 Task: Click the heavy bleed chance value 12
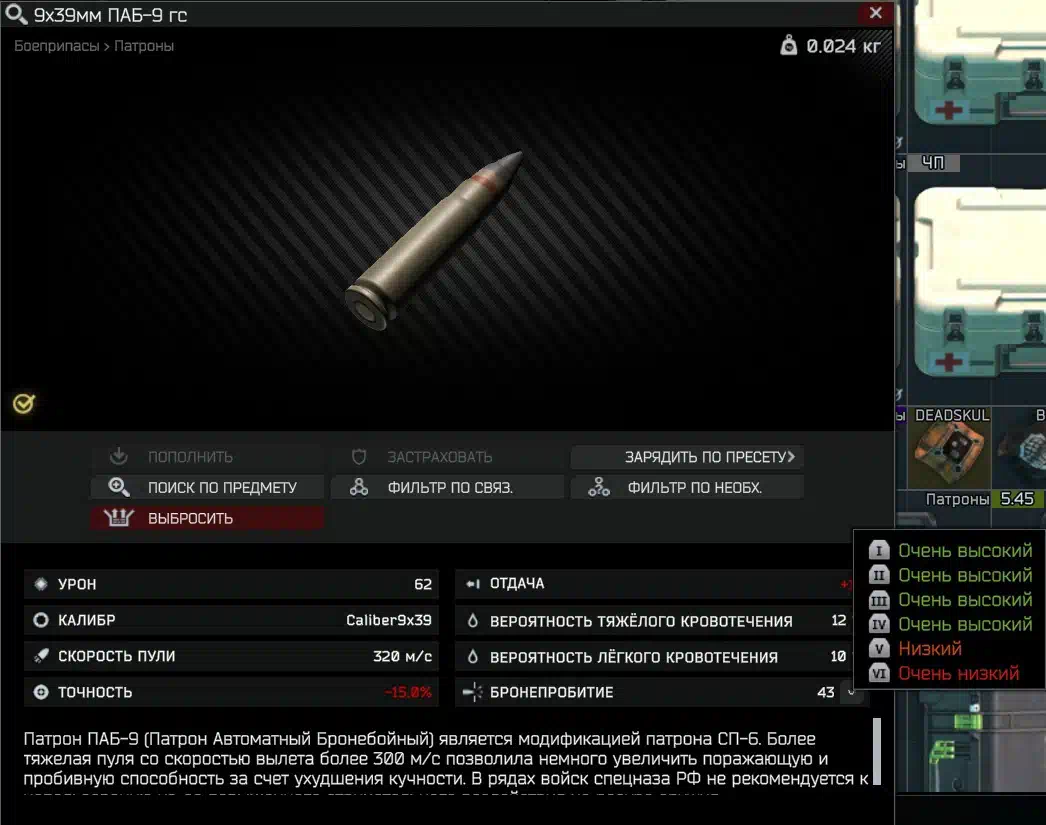click(839, 620)
